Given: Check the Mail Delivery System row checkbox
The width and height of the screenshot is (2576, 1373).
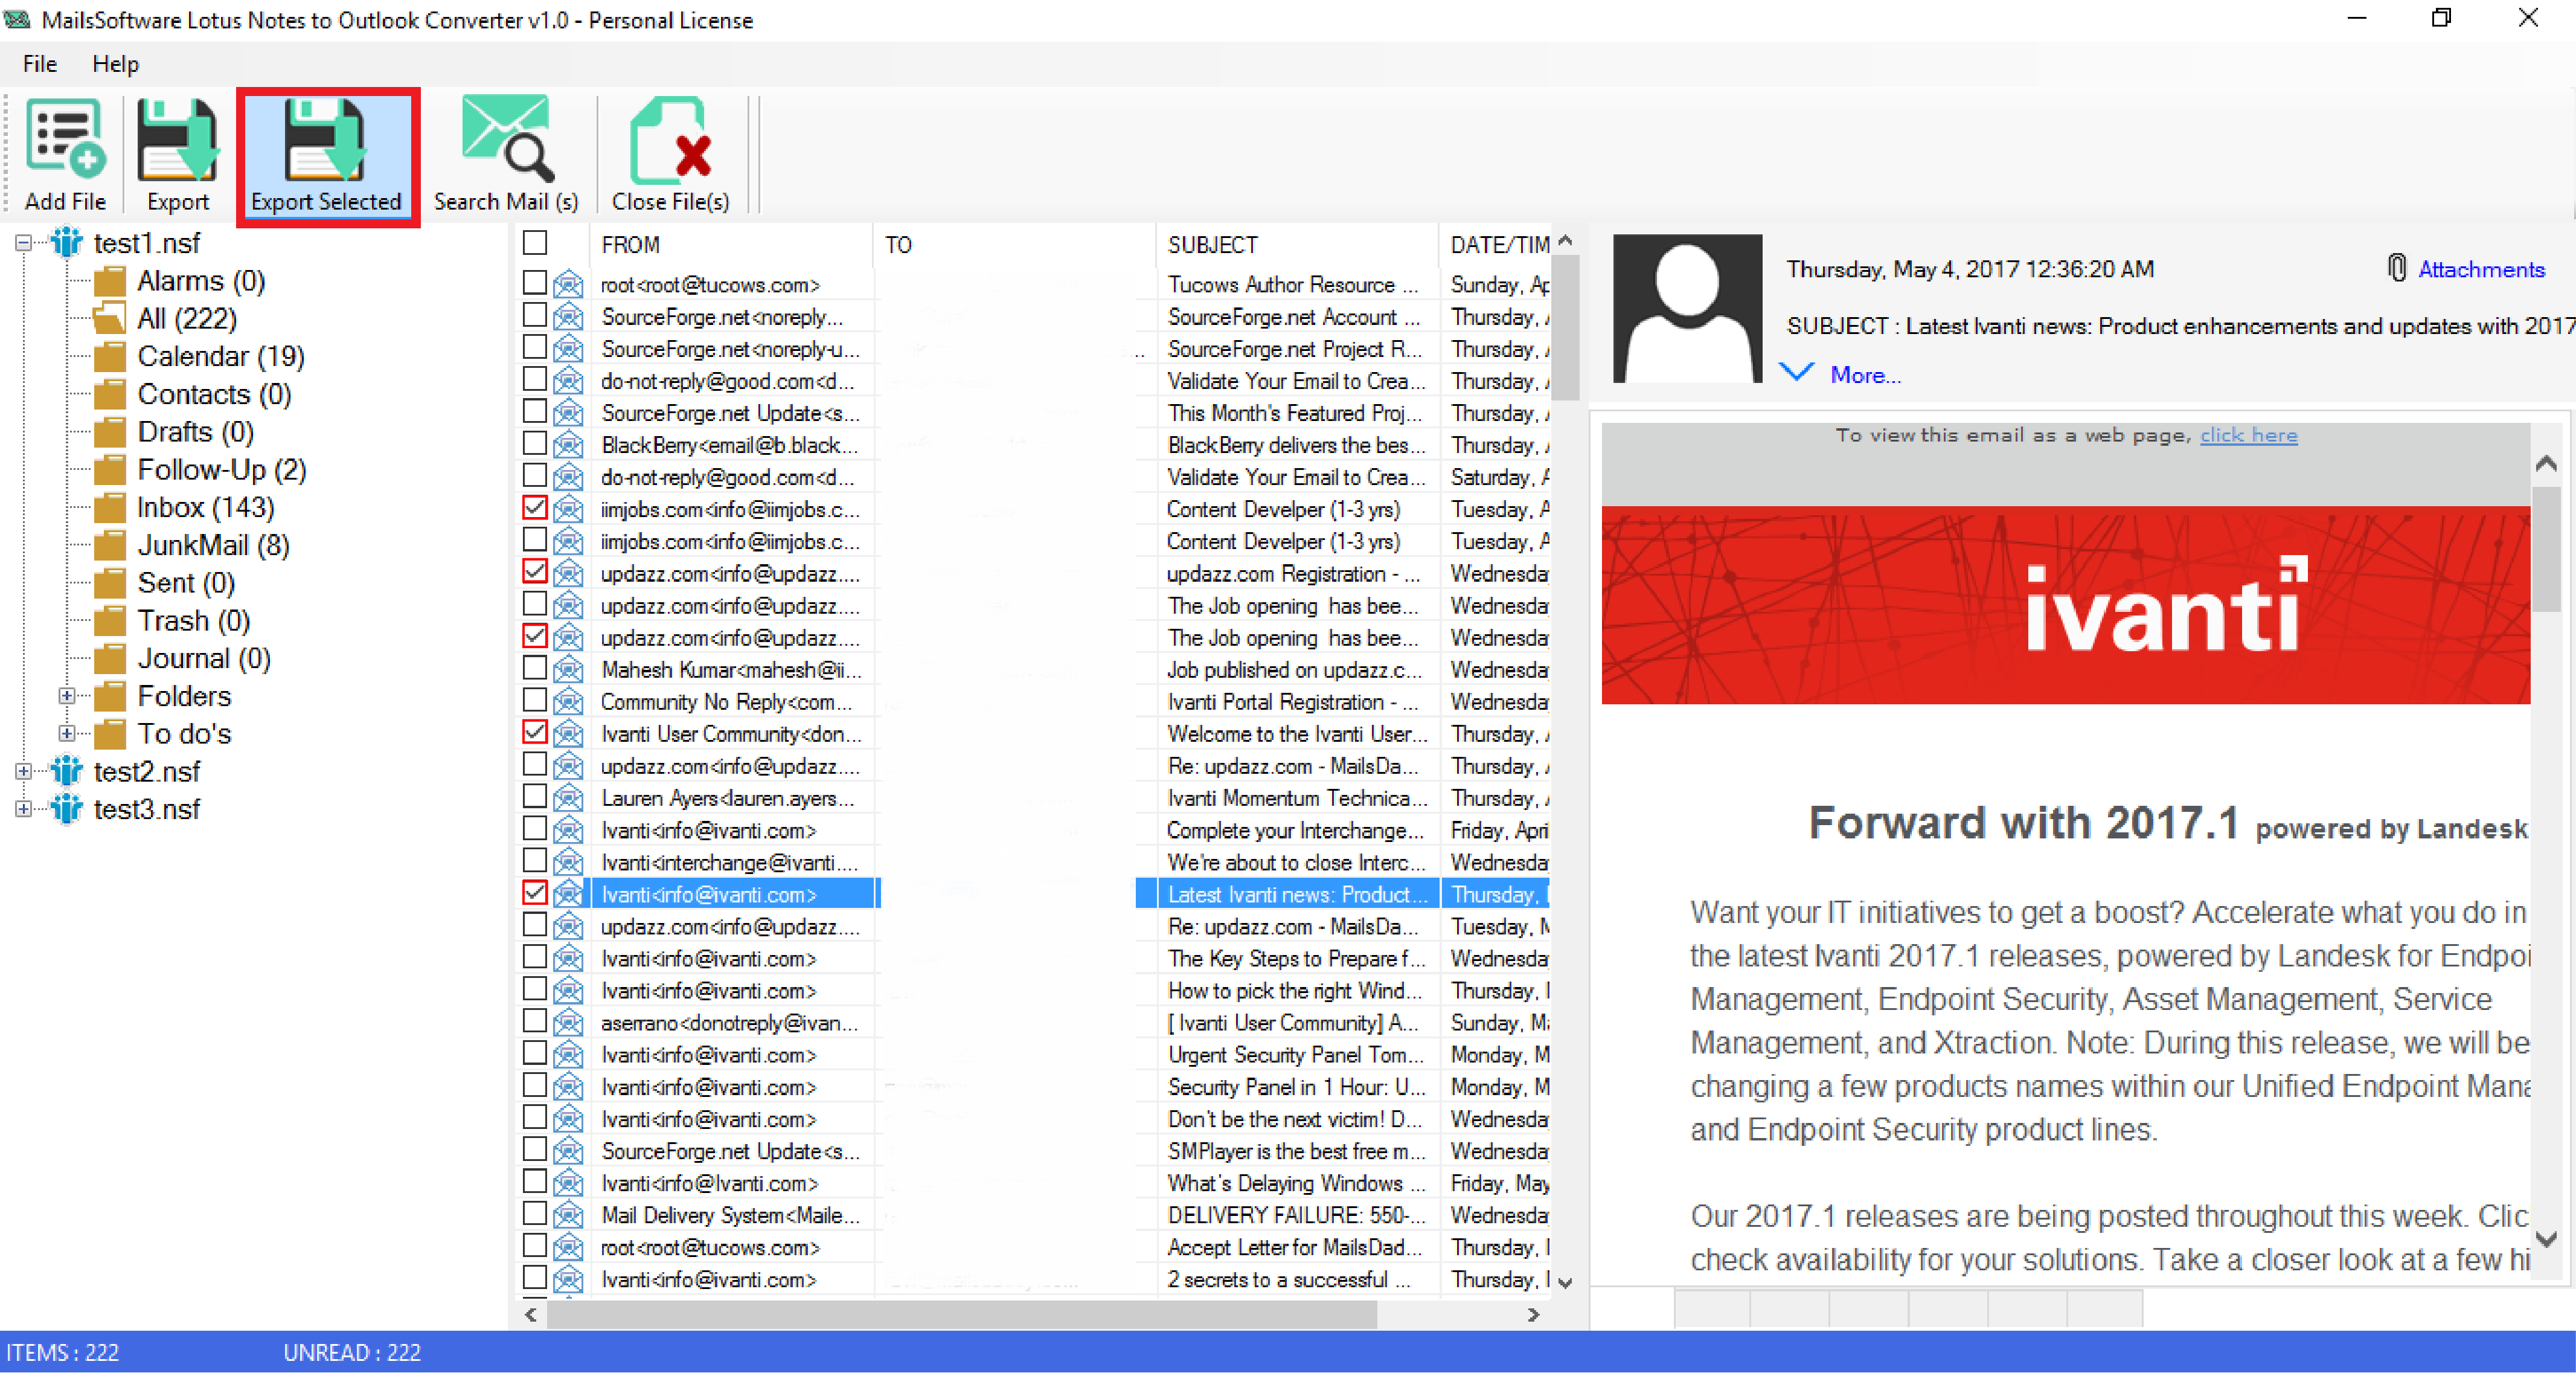Looking at the screenshot, I should coord(535,1214).
